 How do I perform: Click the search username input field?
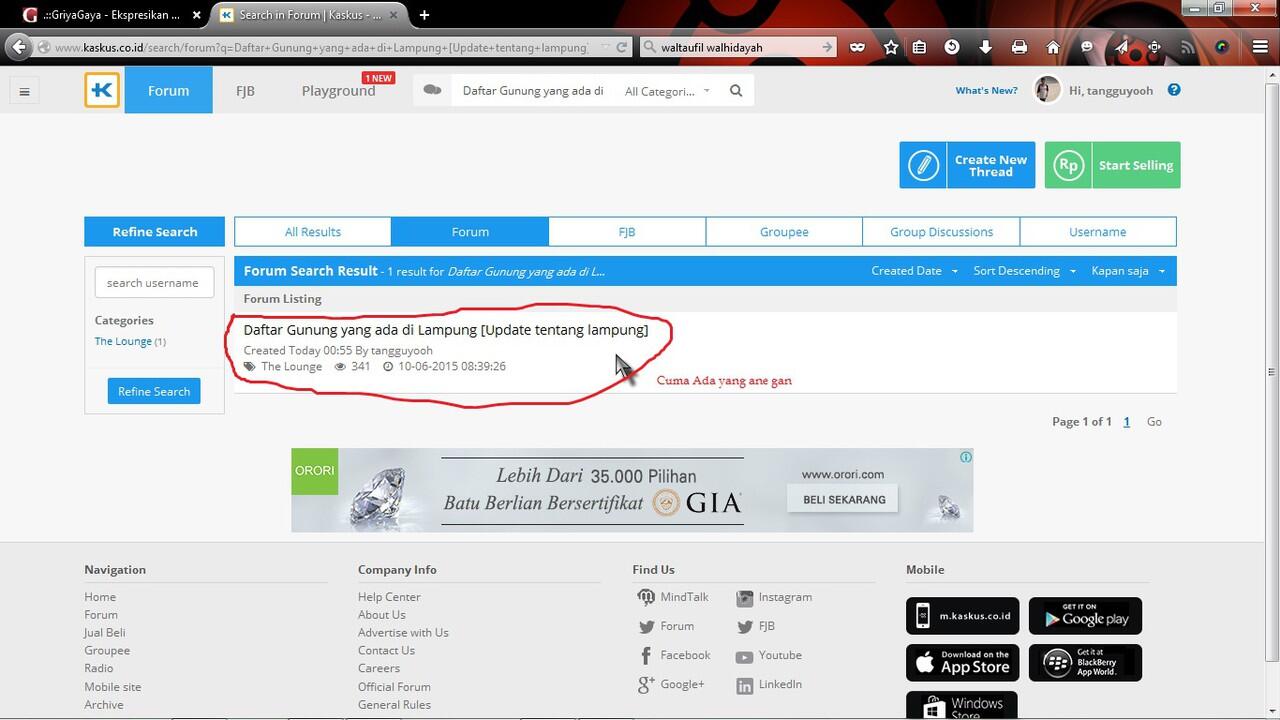(154, 283)
